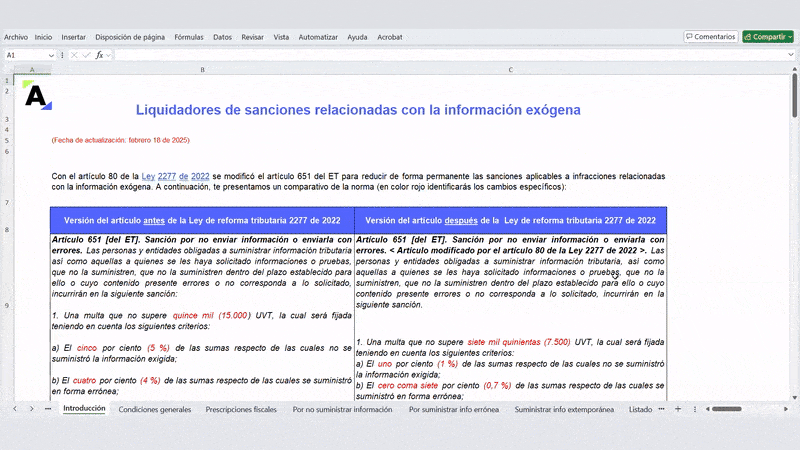The width and height of the screenshot is (800, 450).
Task: Open the Datos ribbon tab
Action: click(x=222, y=37)
